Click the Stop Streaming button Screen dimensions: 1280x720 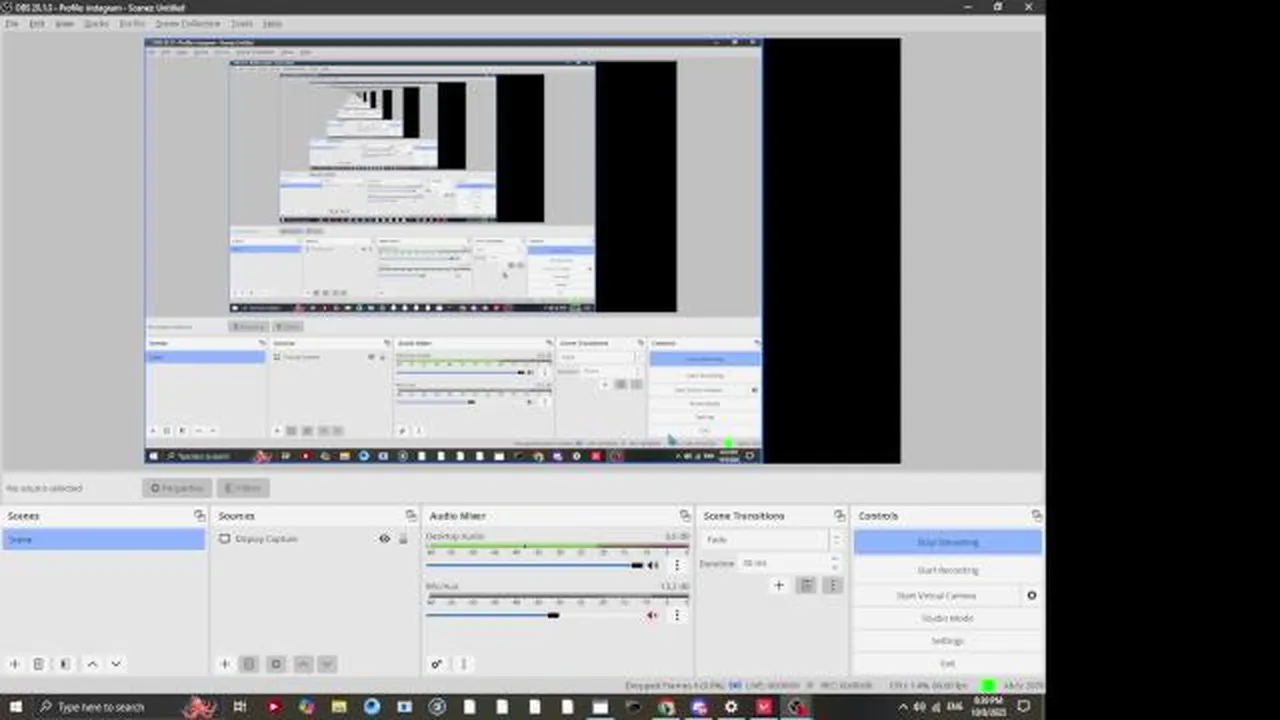[x=948, y=543]
